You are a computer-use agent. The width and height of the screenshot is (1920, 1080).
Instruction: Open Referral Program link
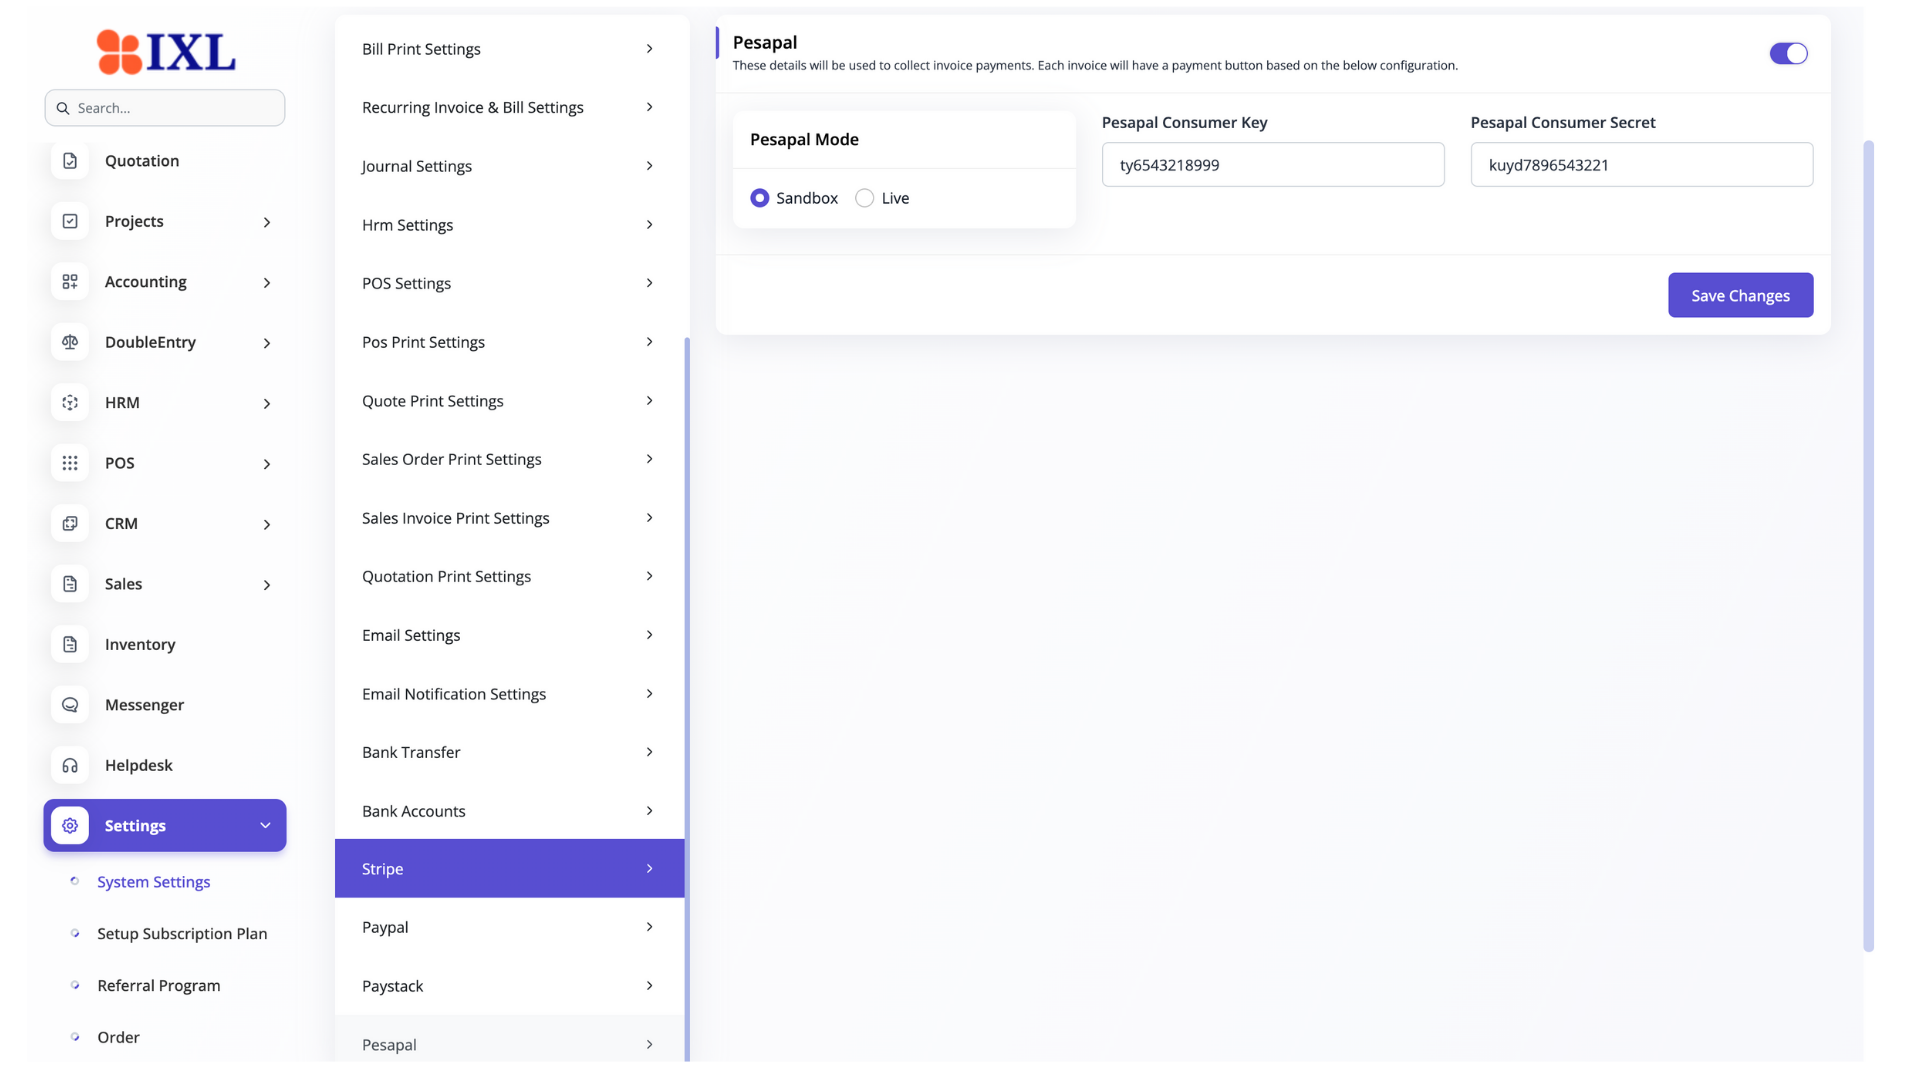click(158, 986)
